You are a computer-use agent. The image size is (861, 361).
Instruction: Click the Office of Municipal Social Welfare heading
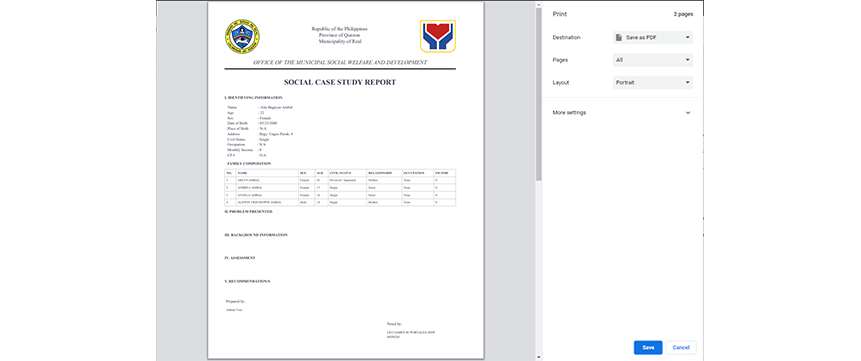pyautogui.click(x=340, y=63)
